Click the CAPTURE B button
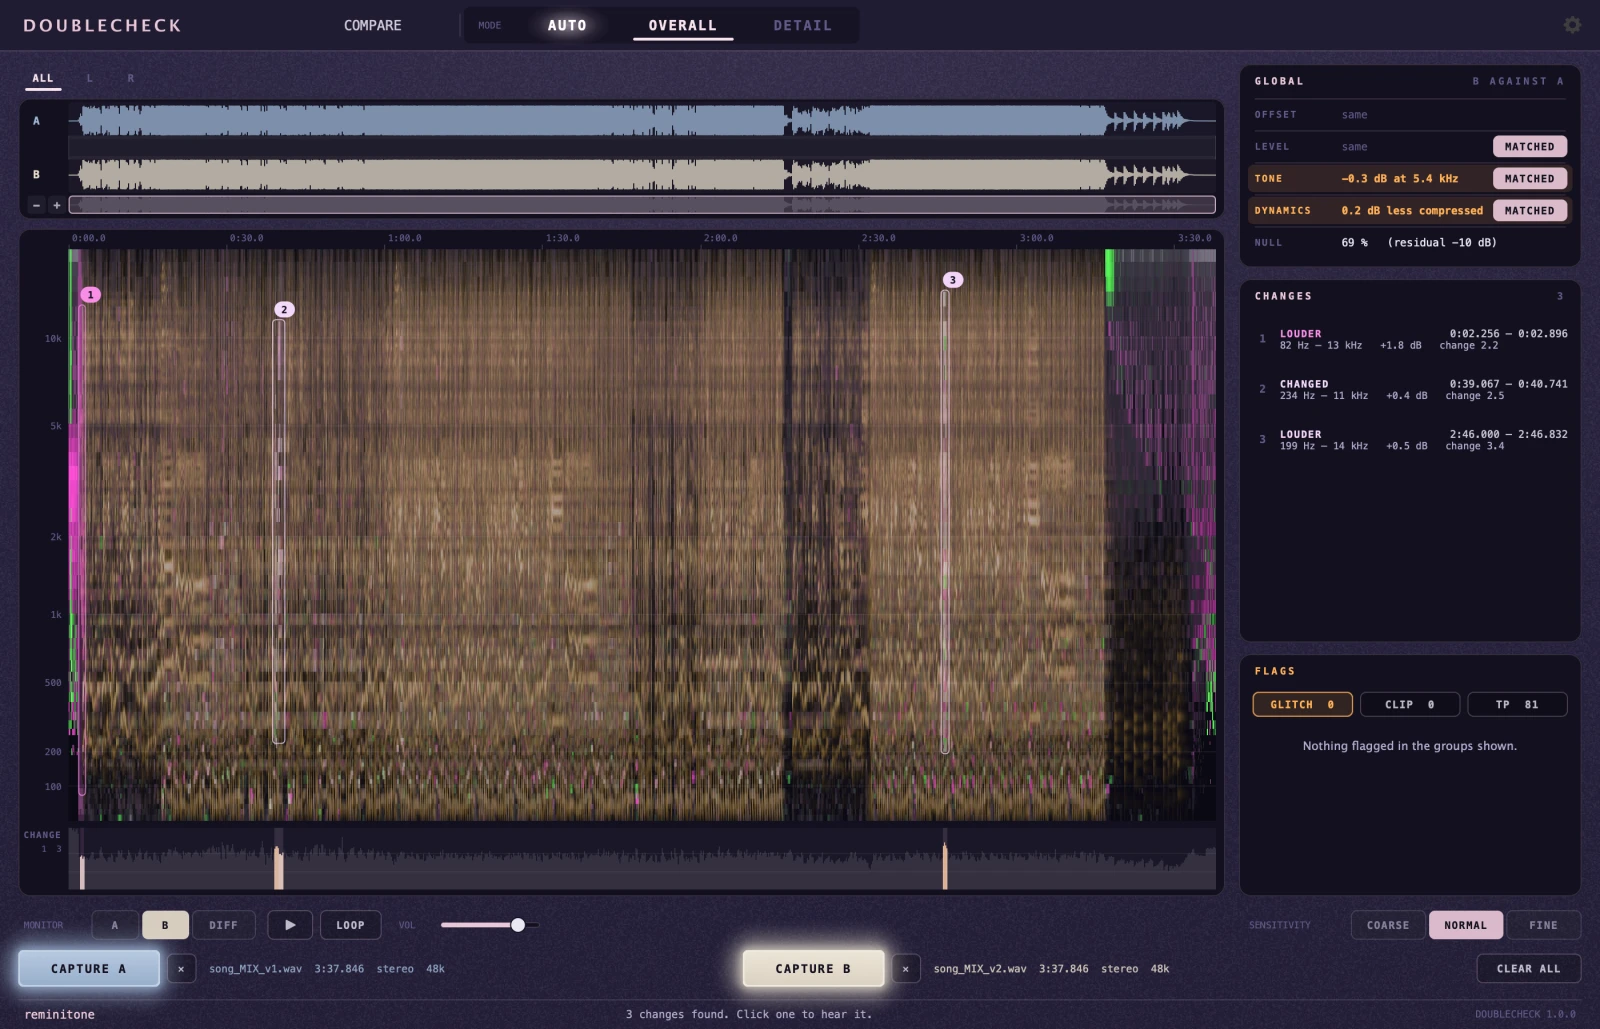 click(x=813, y=969)
